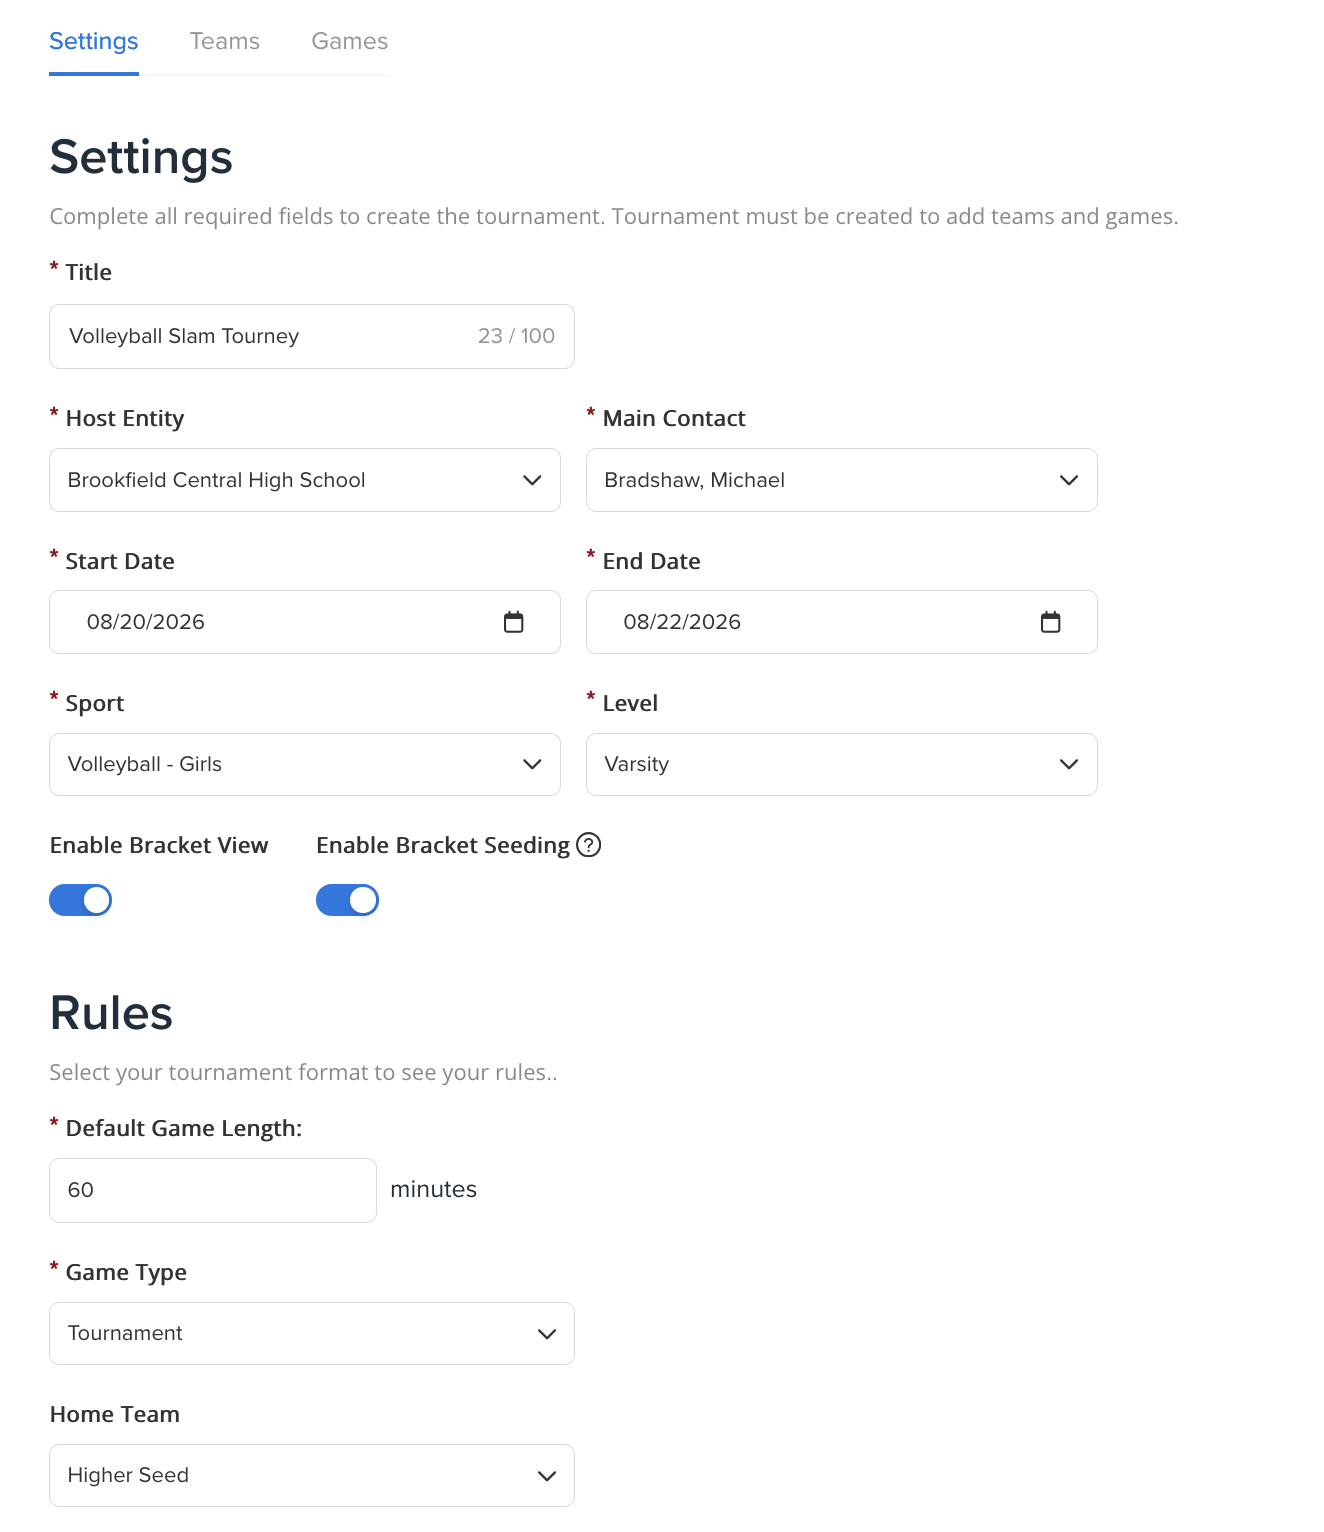Click the Home Team chevron arrow

(x=546, y=1476)
